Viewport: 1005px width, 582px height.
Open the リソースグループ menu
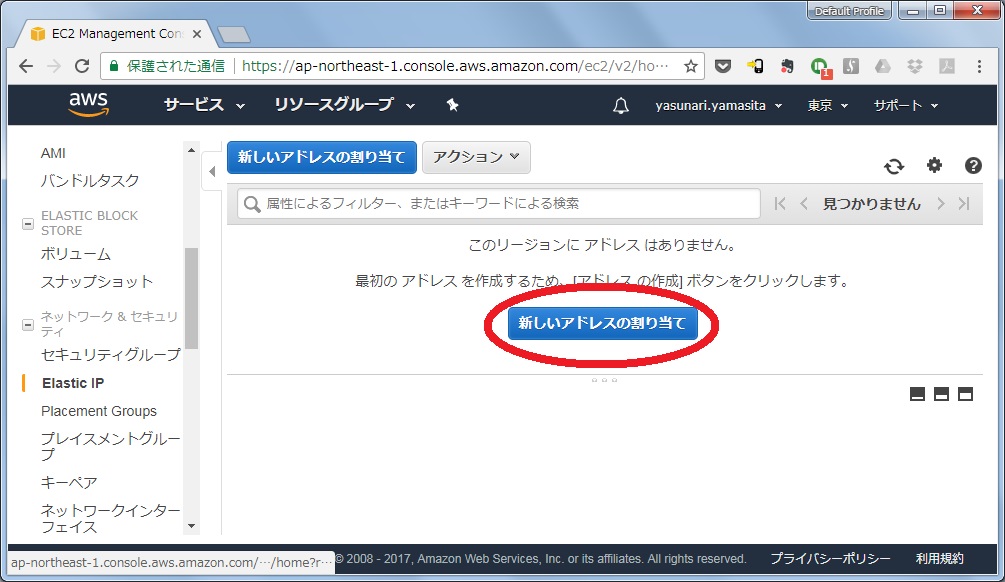coord(344,105)
